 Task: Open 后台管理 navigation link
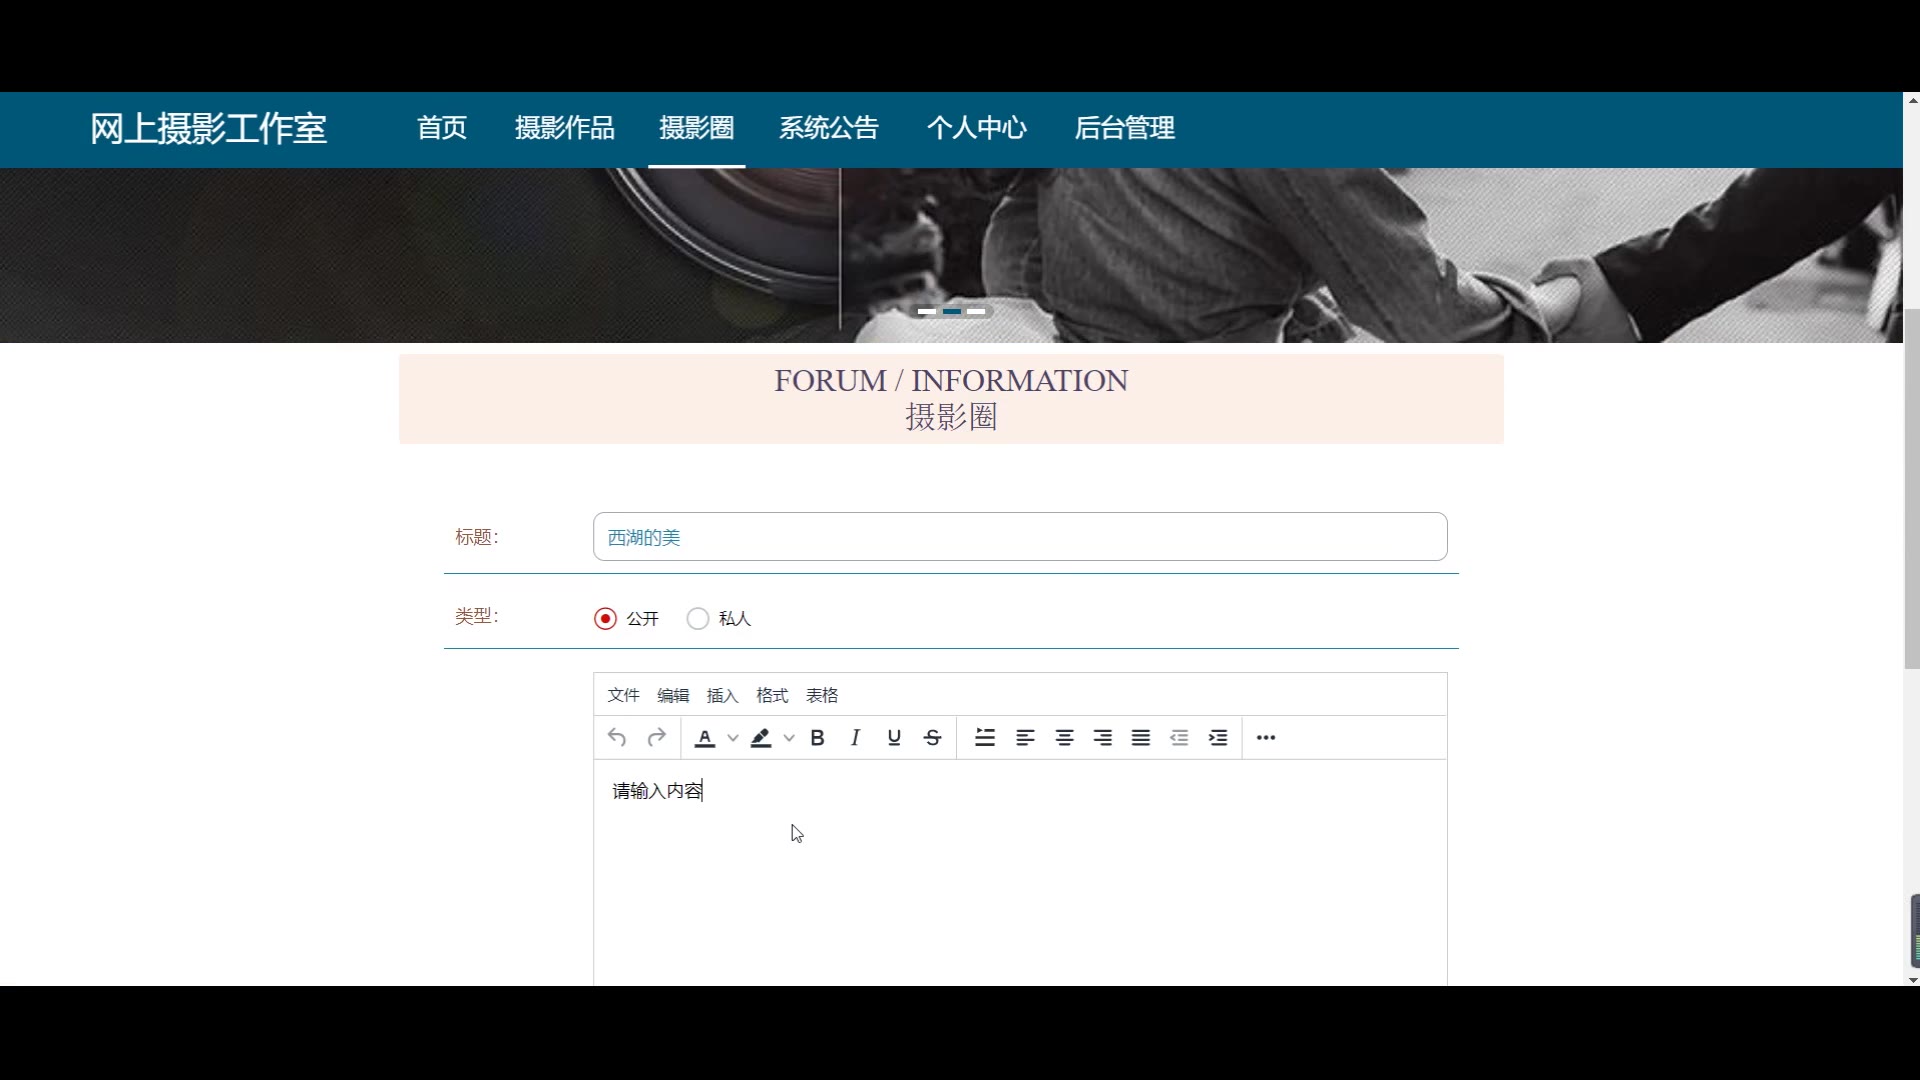(x=1125, y=128)
